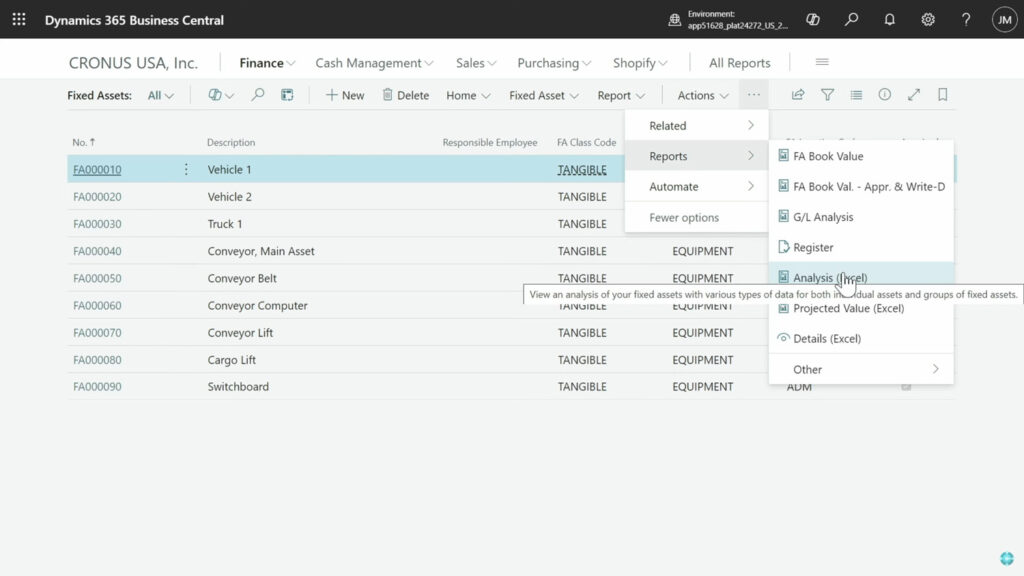This screenshot has height=576, width=1024.
Task: Open fixed asset FA000030
Action: [97, 224]
